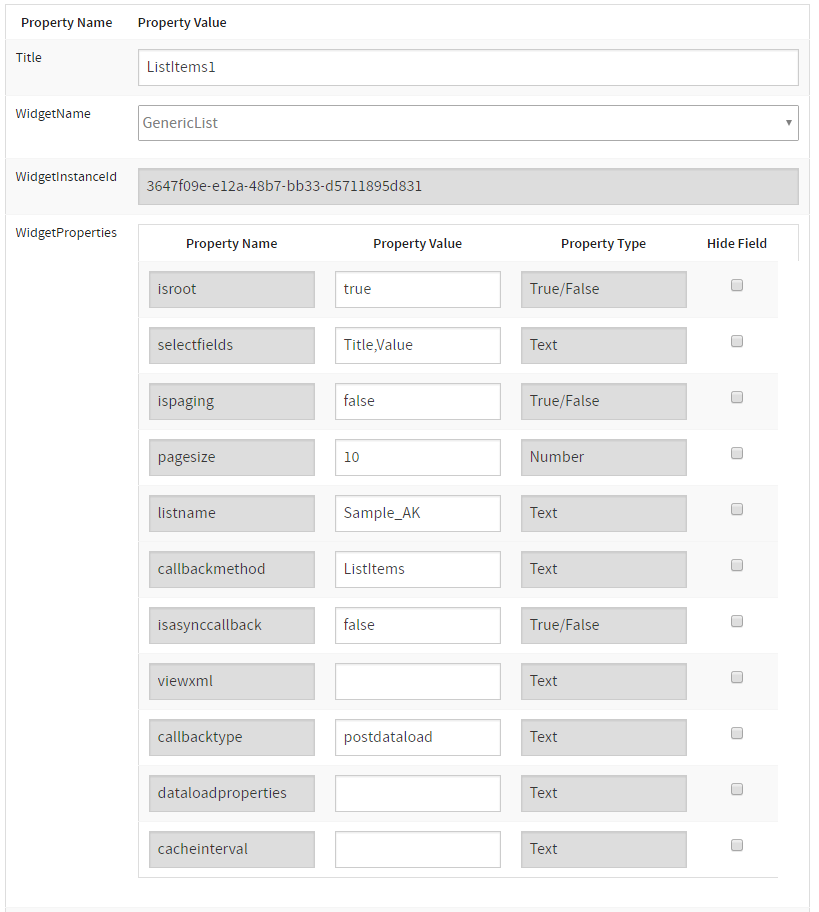Toggle the pagesize Hide Field checkbox
Viewport: 819px width, 912px height.
pyautogui.click(x=737, y=453)
